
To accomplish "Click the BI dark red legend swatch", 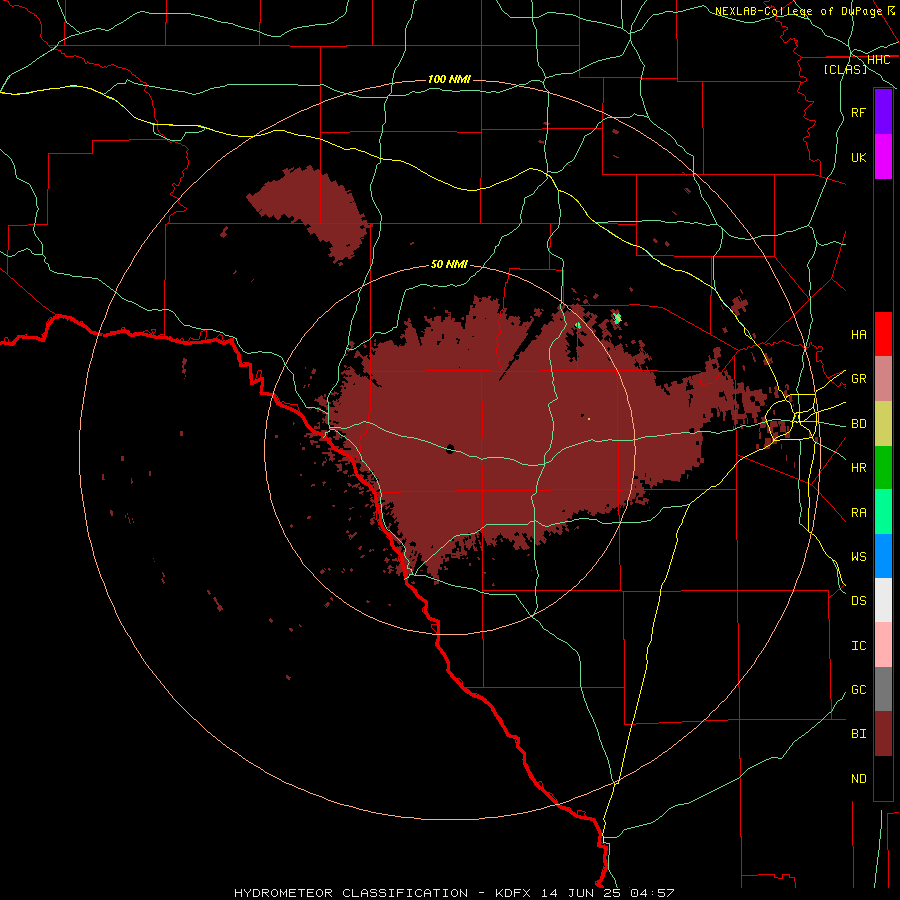I will coord(883,734).
